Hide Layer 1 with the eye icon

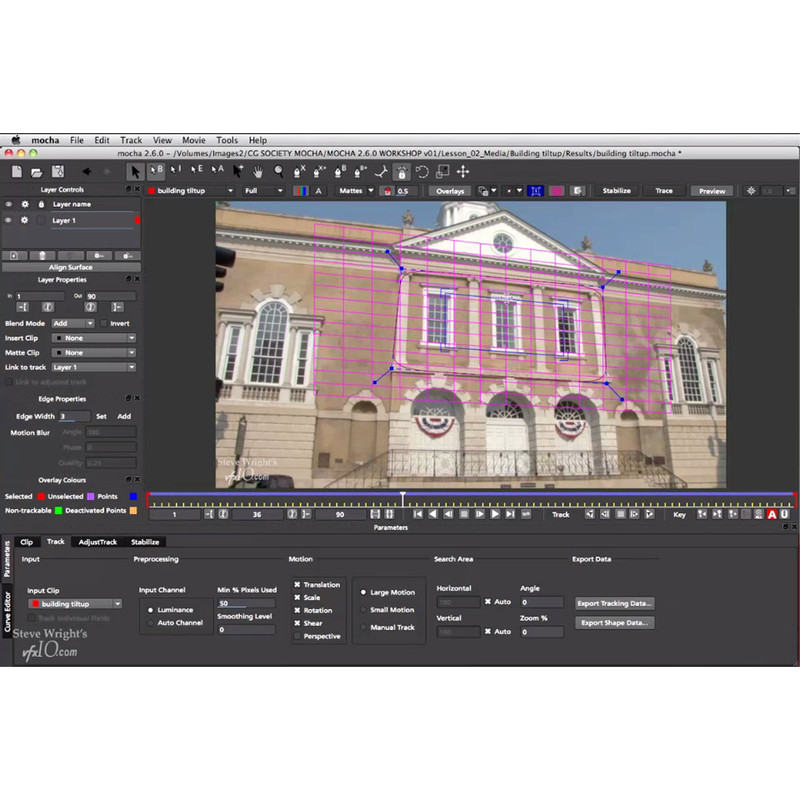tap(10, 220)
